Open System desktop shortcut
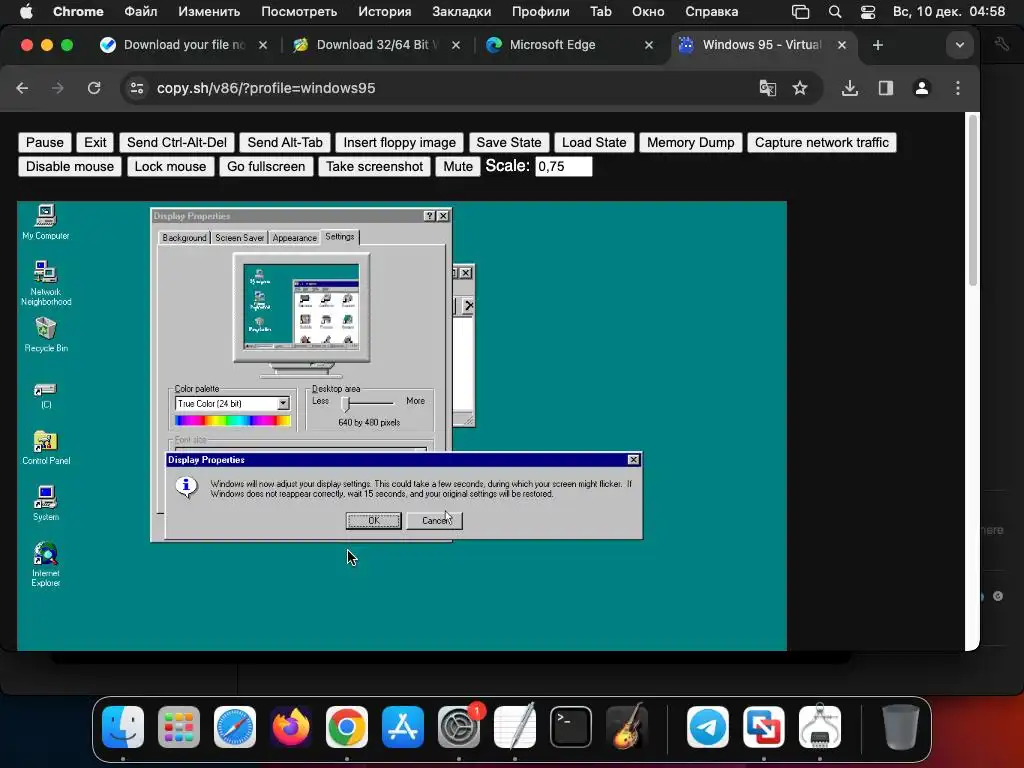 [x=46, y=503]
